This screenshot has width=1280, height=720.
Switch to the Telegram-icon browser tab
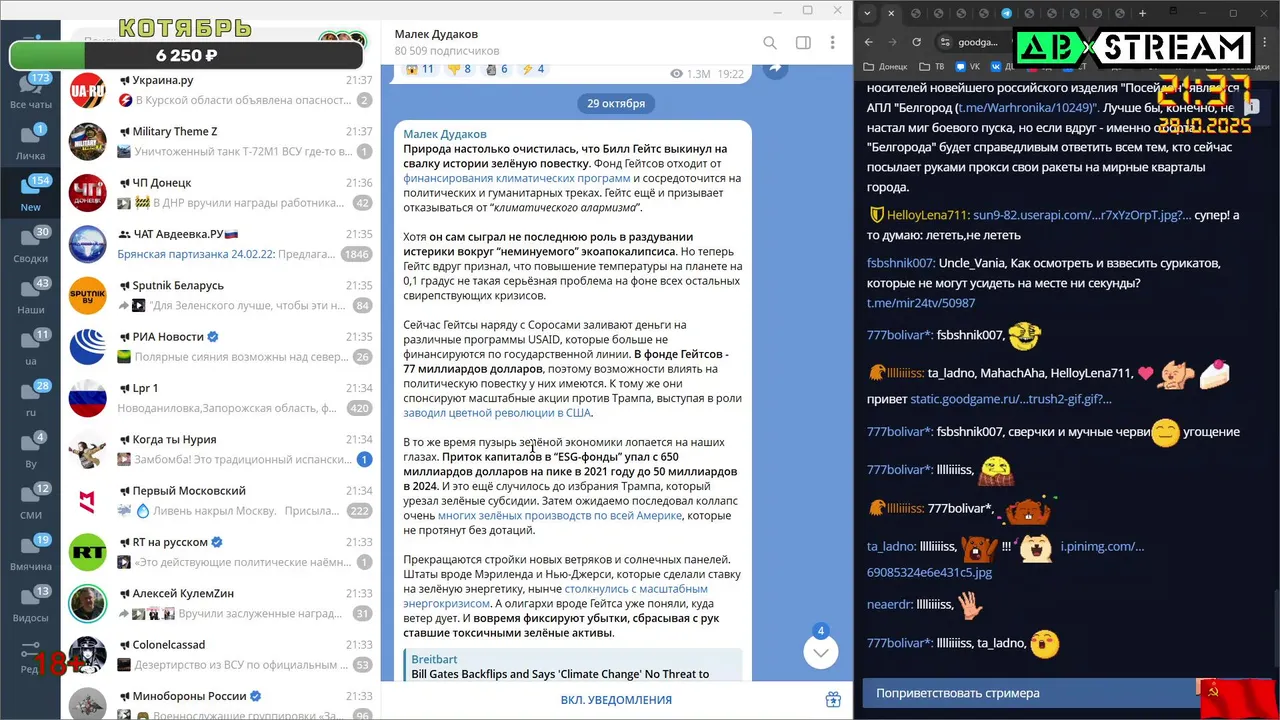click(x=1006, y=14)
